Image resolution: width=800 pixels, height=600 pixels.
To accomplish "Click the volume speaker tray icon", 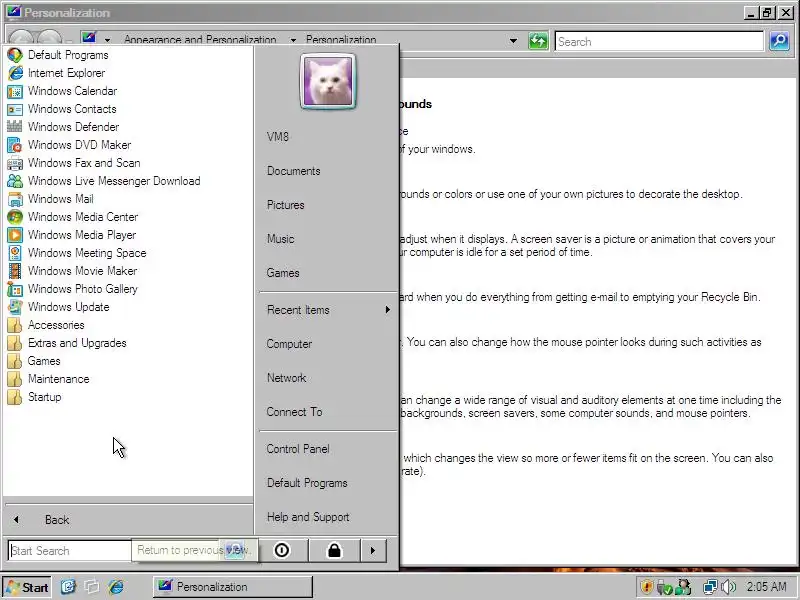I will [x=729, y=587].
